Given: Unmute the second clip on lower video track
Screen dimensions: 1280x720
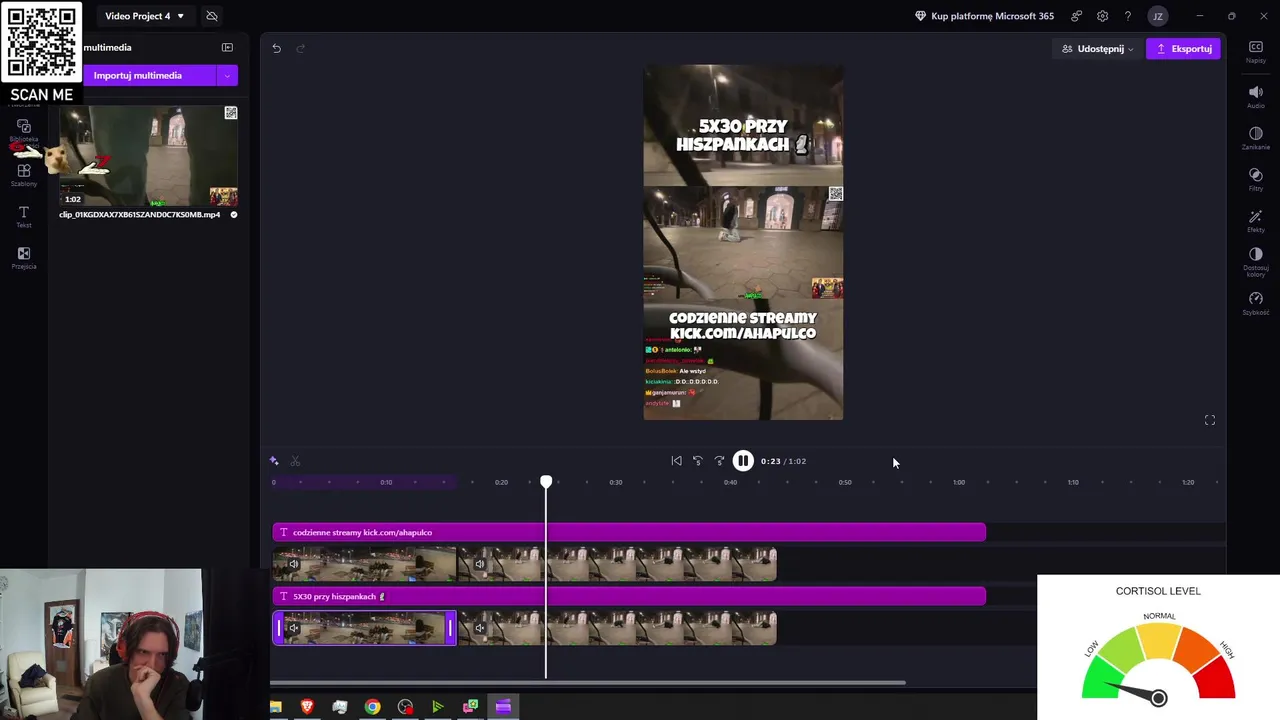Looking at the screenshot, I should point(480,628).
